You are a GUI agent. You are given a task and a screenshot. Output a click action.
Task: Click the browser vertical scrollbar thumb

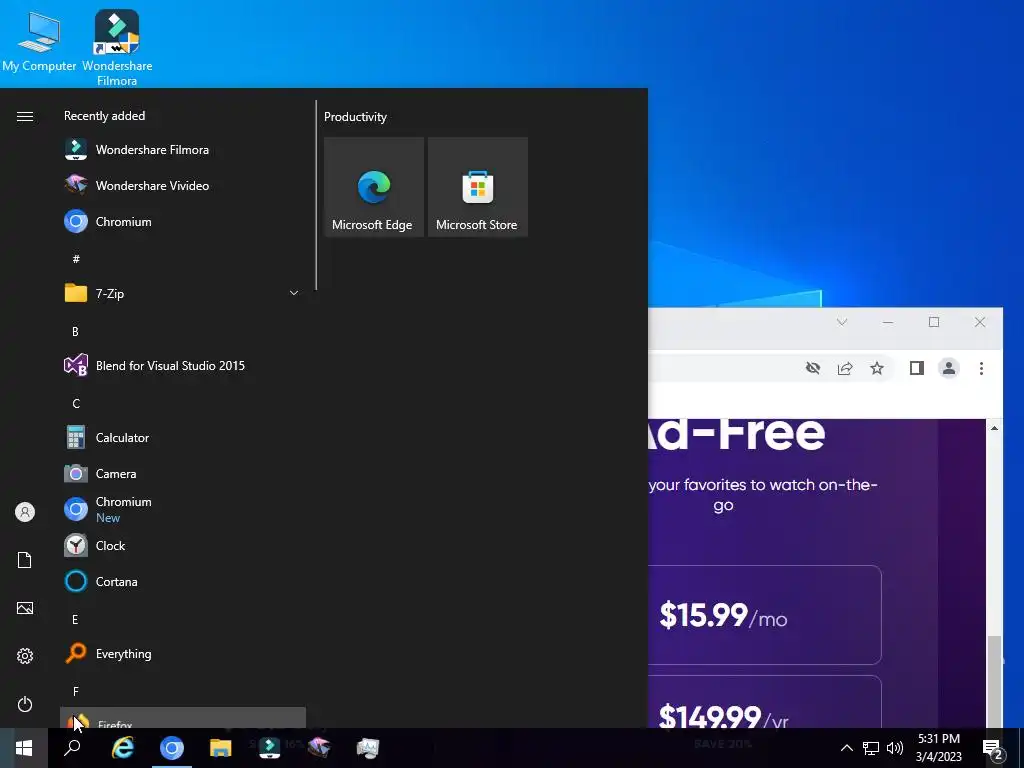click(994, 680)
